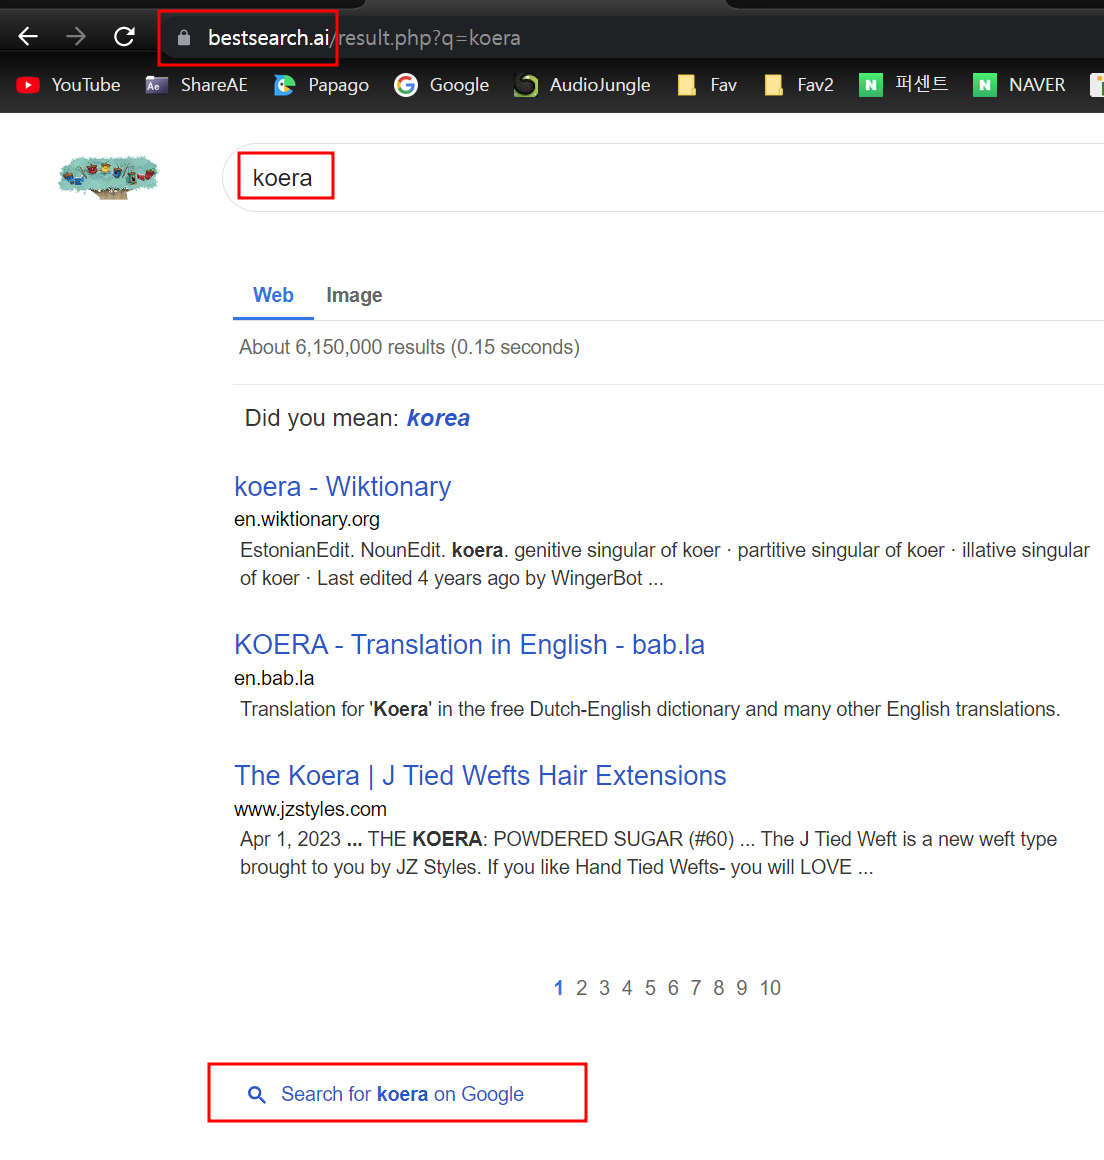Click About 6,150,000 results text
The image size is (1104, 1160).
tap(409, 348)
